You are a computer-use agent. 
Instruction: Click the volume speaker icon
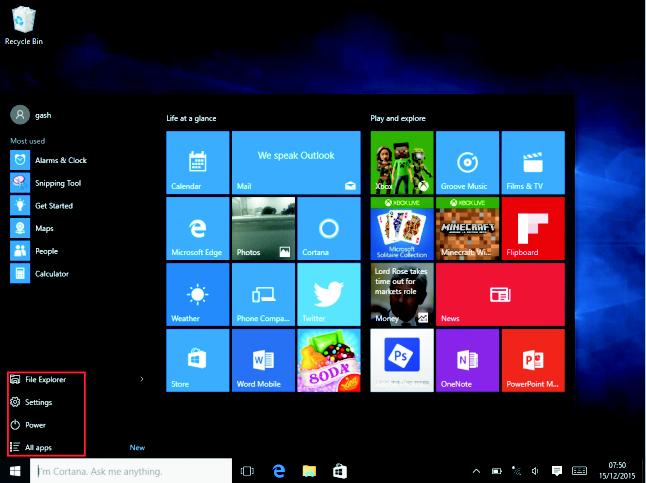point(535,471)
